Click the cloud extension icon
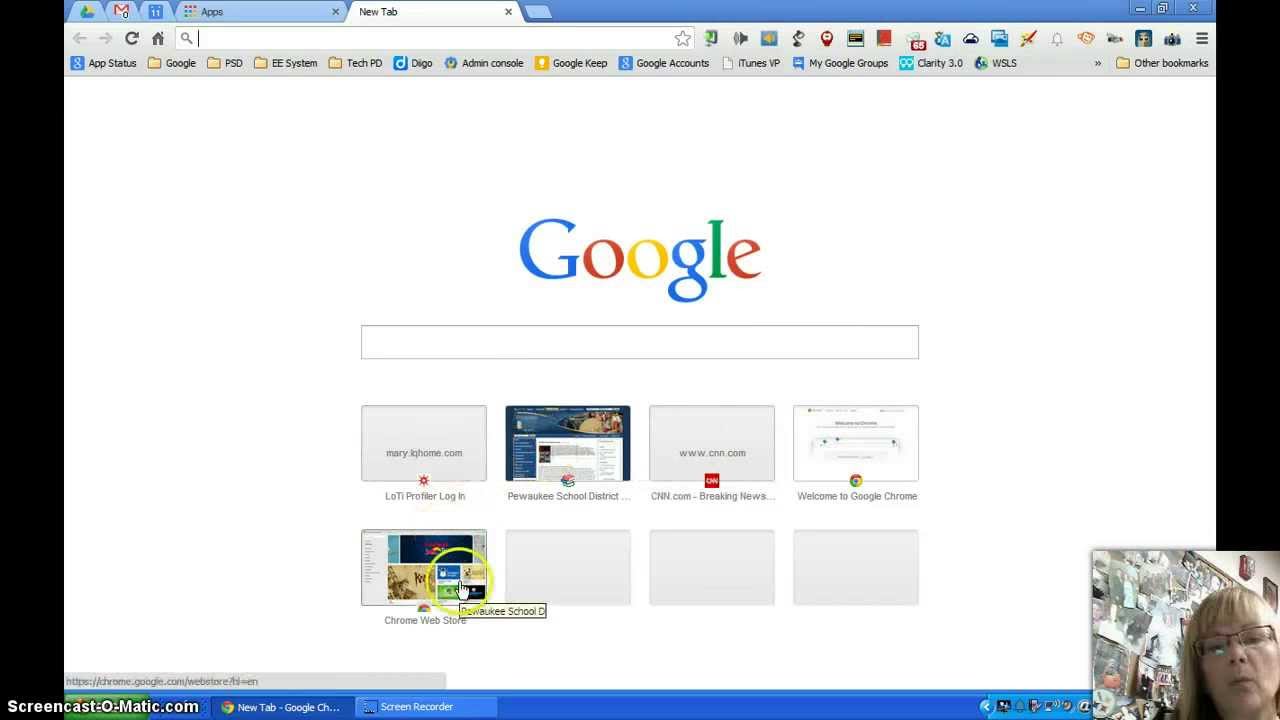 [x=971, y=38]
